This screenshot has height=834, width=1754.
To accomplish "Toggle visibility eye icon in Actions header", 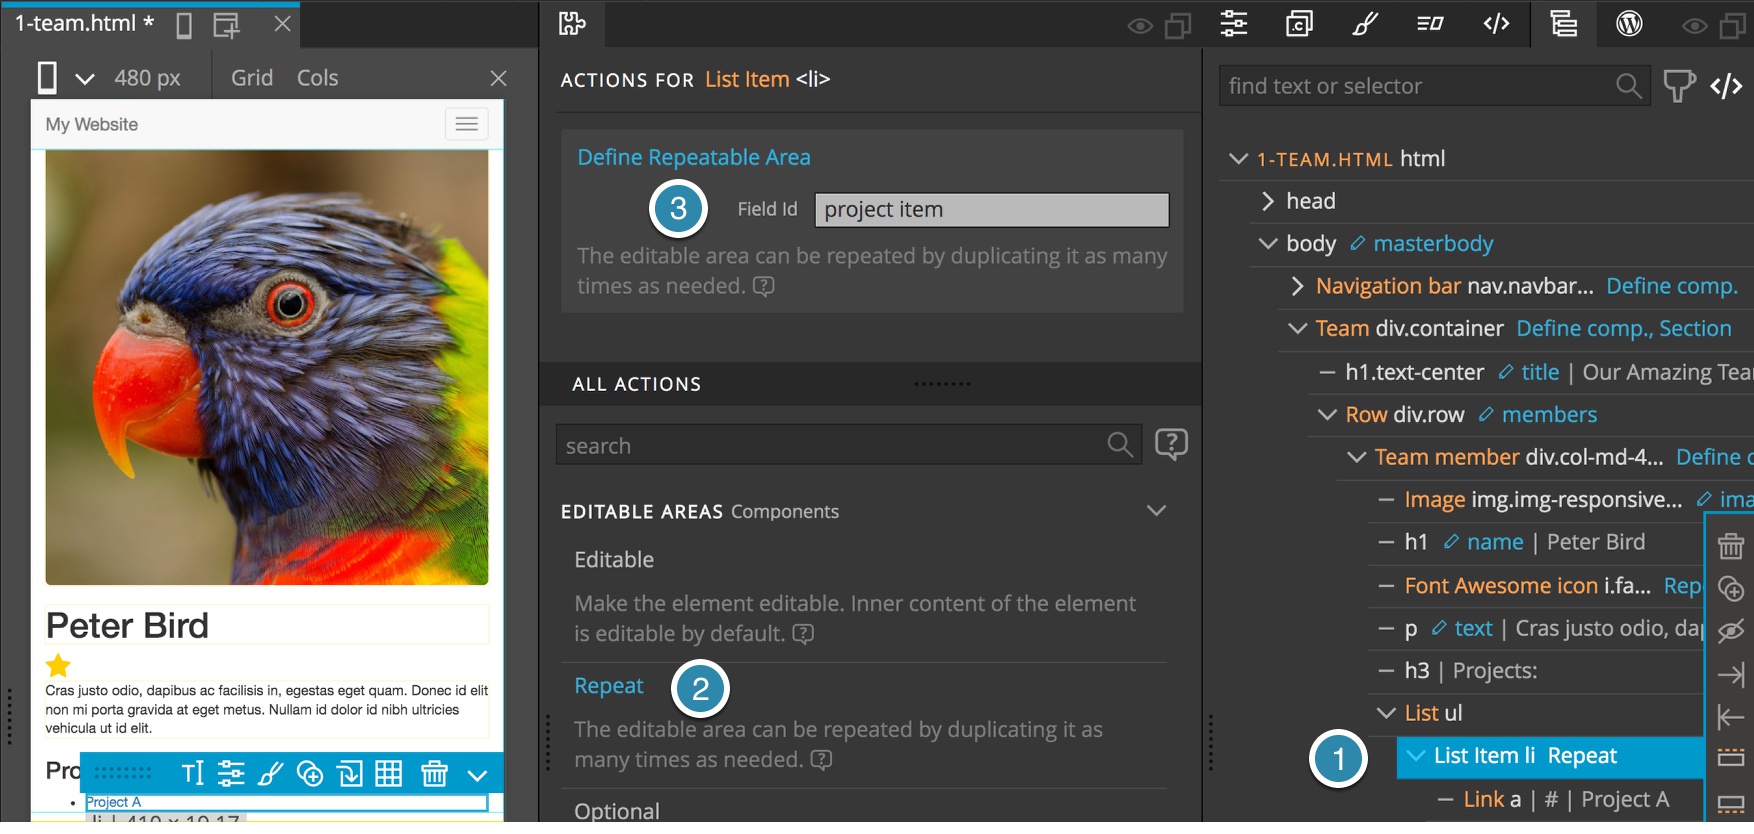I will [1140, 26].
